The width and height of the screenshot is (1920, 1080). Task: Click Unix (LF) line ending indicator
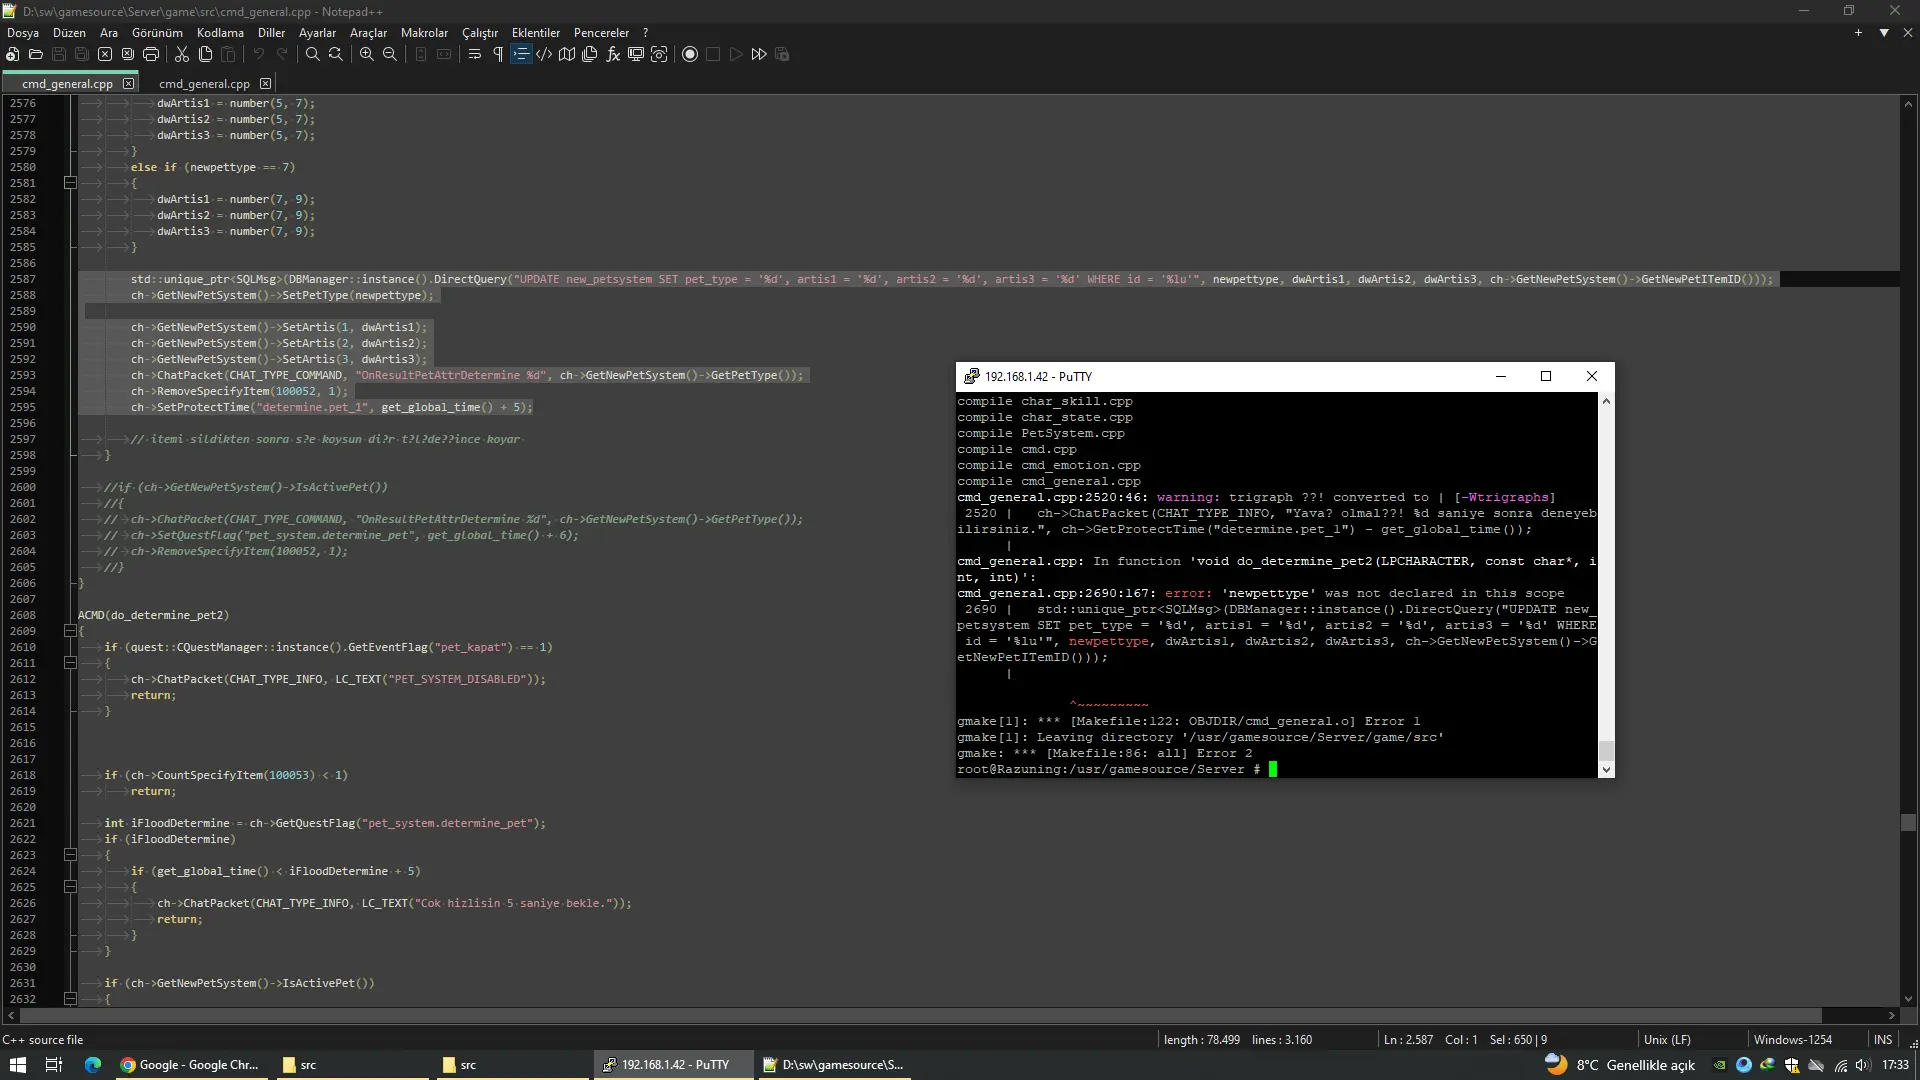(x=1667, y=1040)
